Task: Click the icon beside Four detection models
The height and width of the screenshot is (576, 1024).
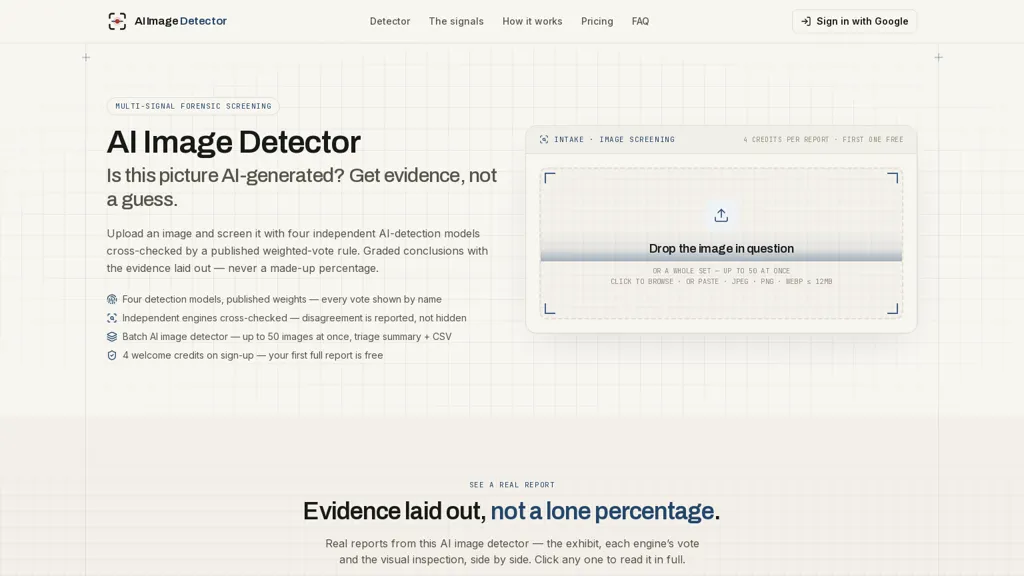Action: [112, 299]
